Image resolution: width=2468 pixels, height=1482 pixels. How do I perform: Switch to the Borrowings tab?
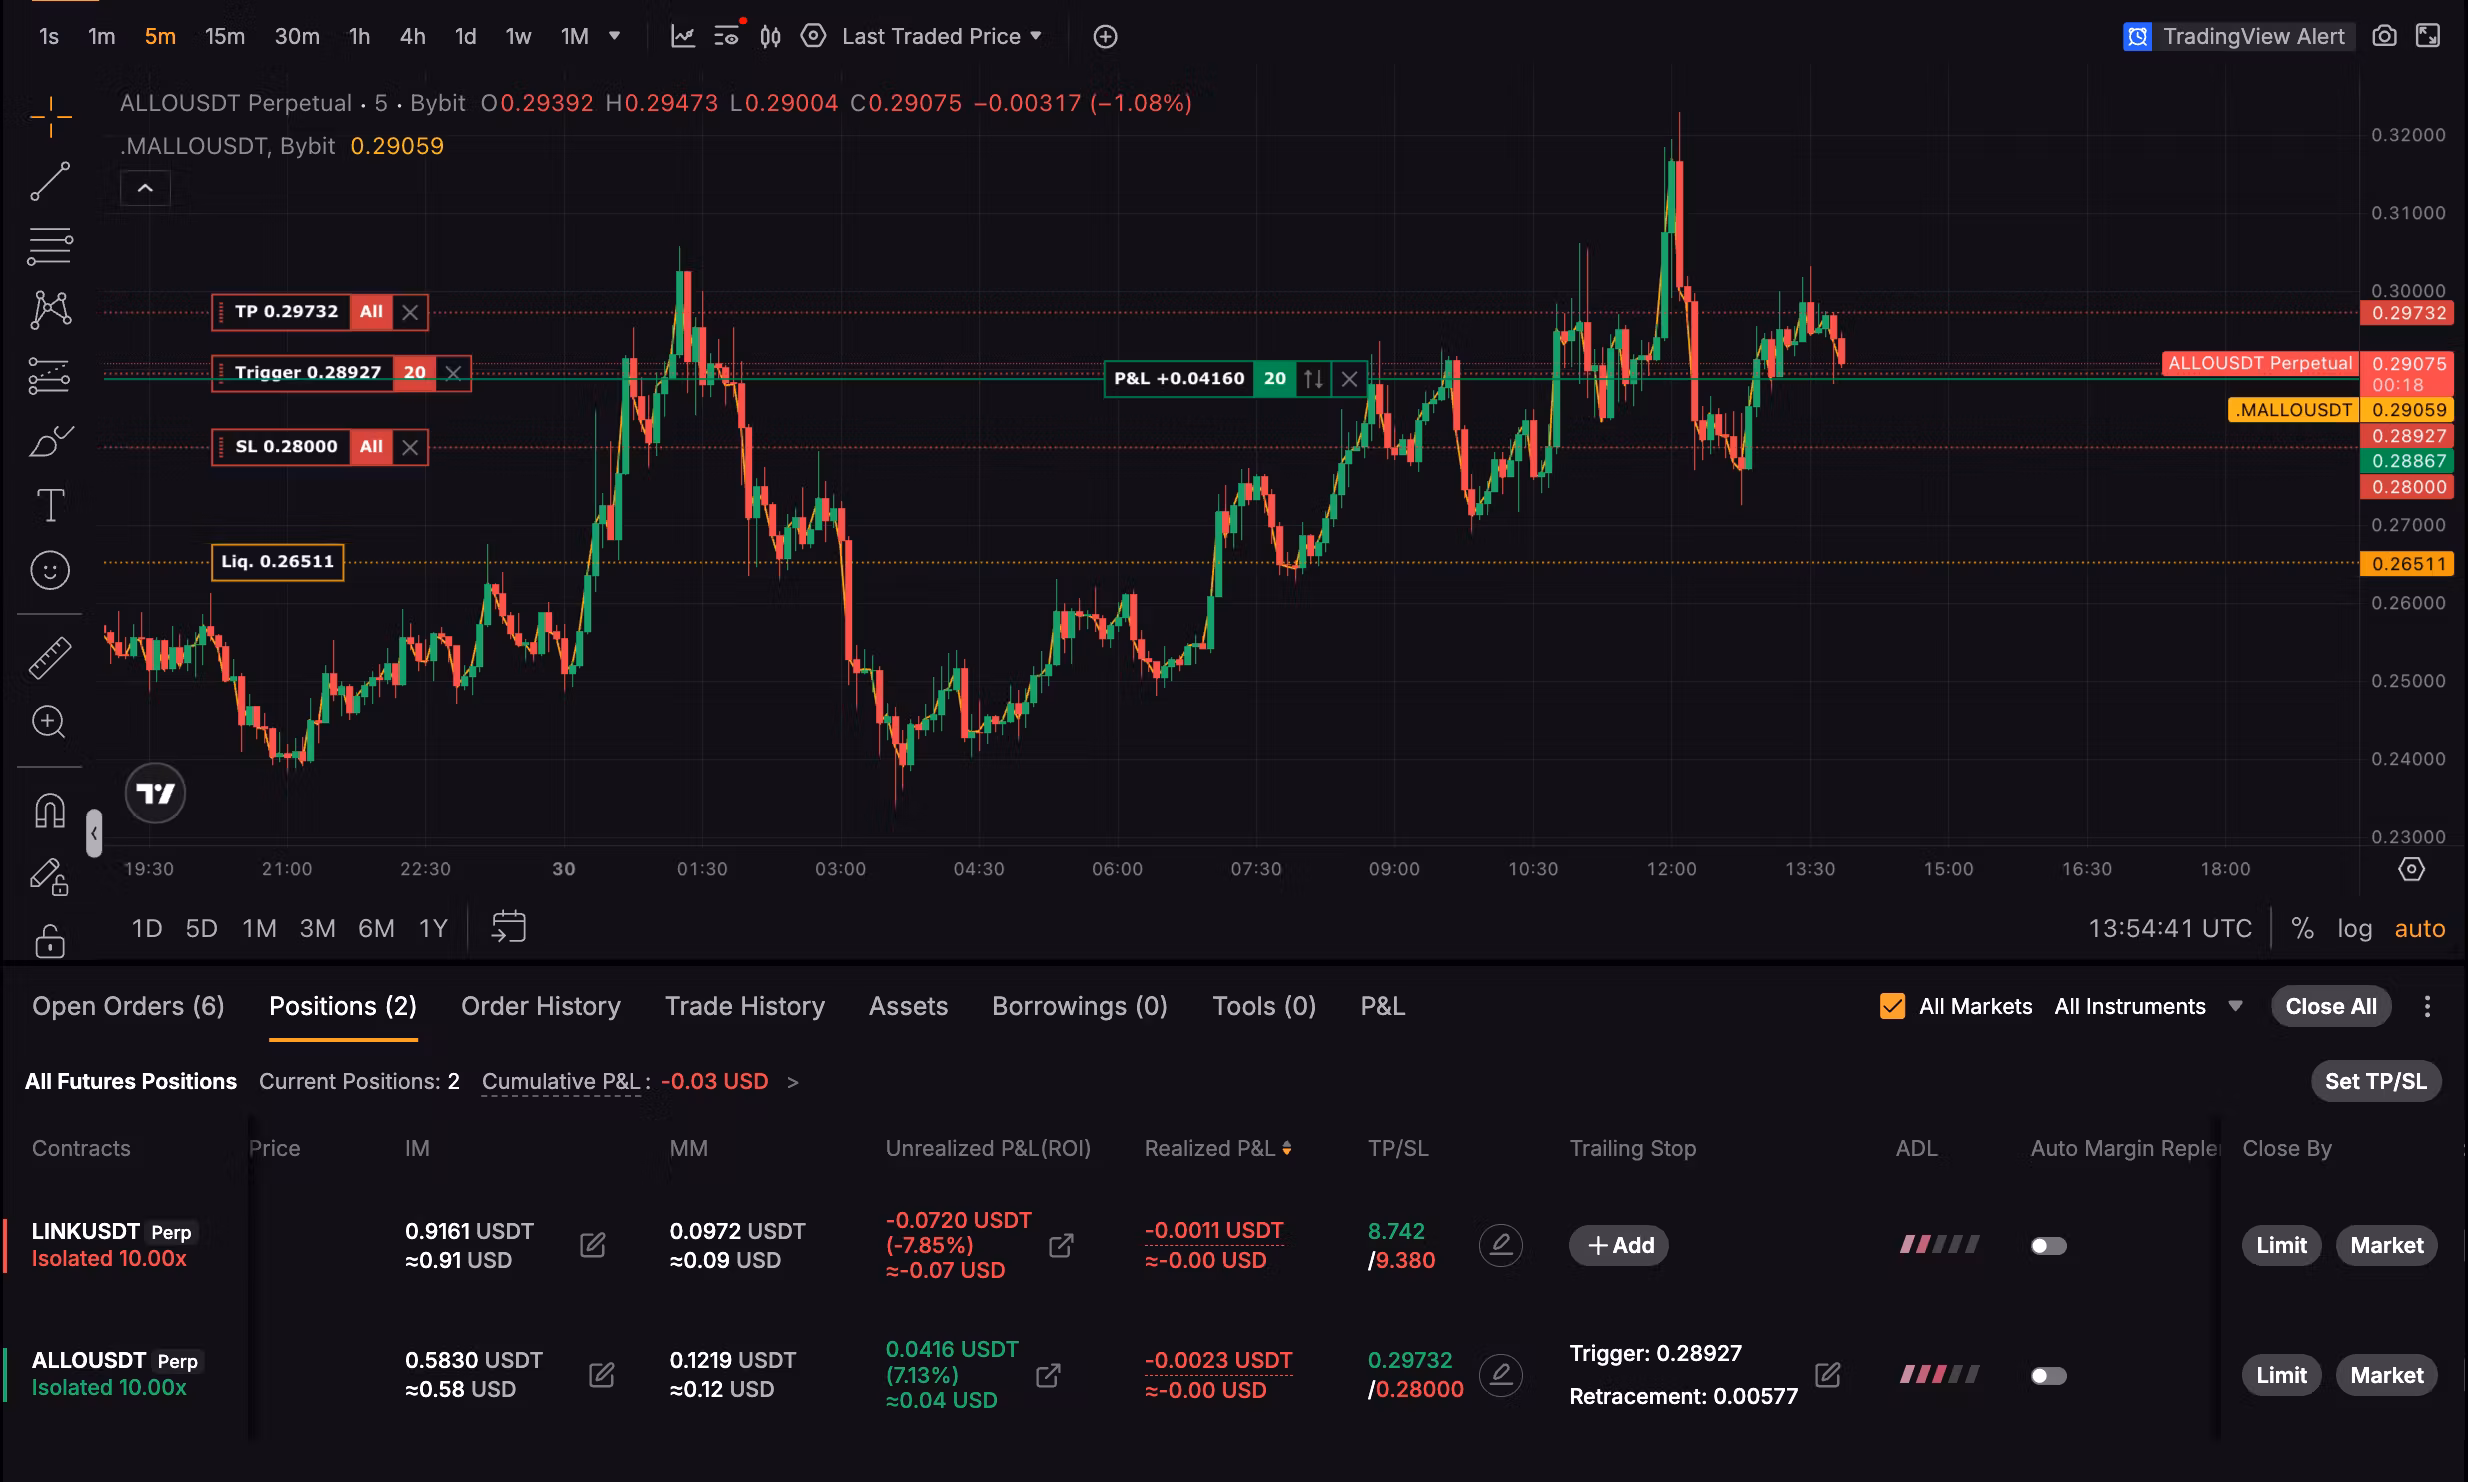point(1080,1006)
